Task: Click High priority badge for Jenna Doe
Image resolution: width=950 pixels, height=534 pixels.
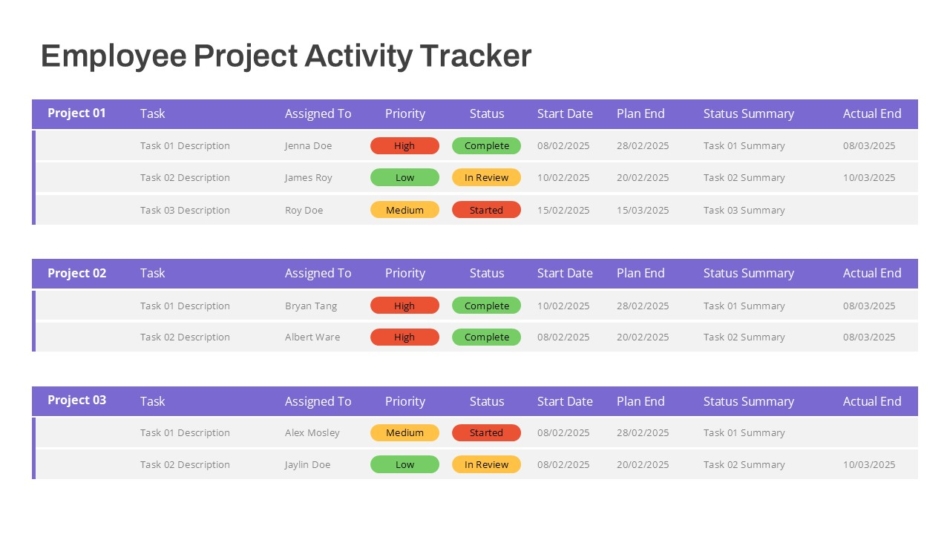Action: pyautogui.click(x=405, y=145)
